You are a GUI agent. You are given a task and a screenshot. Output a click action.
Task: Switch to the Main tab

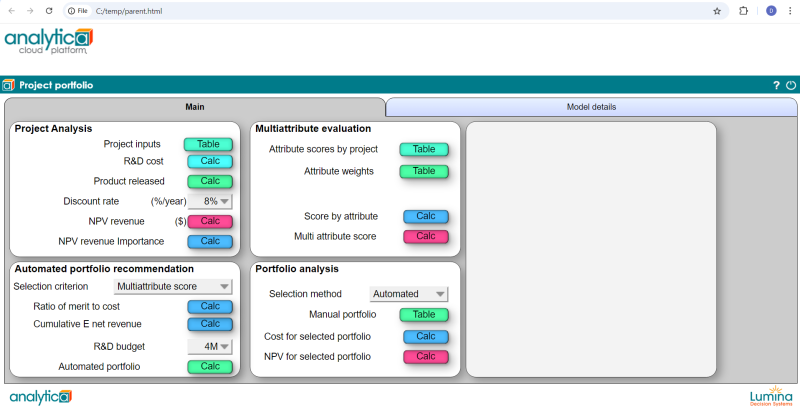[x=195, y=107]
